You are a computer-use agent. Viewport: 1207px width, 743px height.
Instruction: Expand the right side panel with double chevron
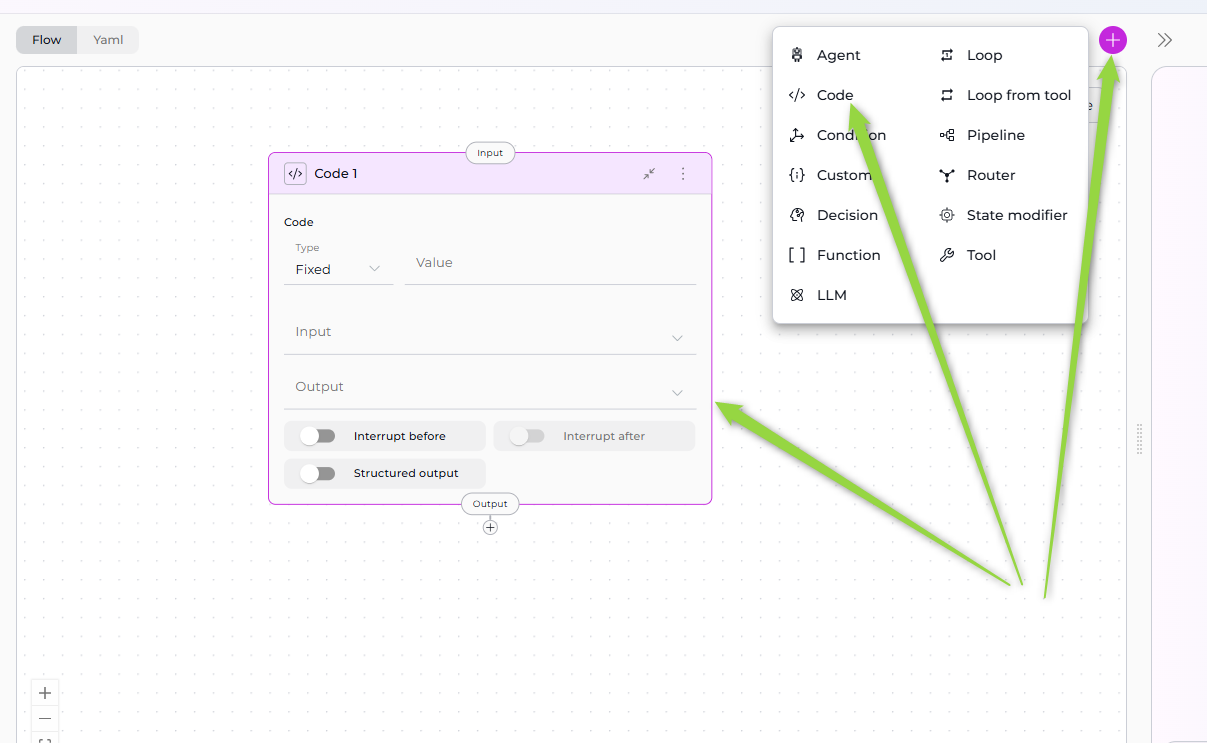1164,40
